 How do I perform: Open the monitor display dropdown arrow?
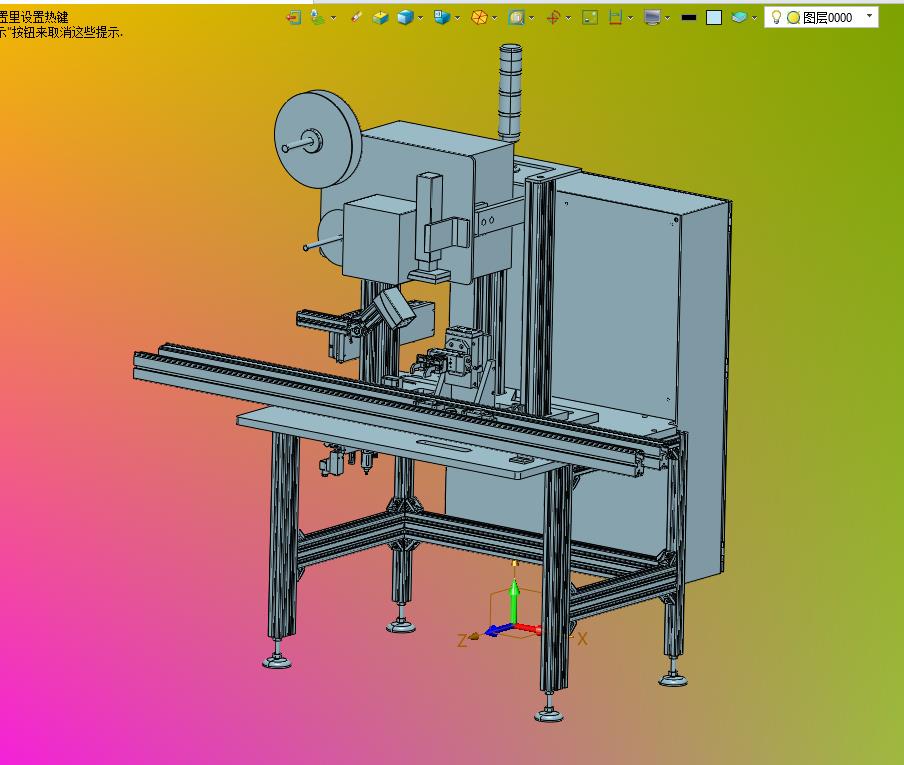pos(667,18)
